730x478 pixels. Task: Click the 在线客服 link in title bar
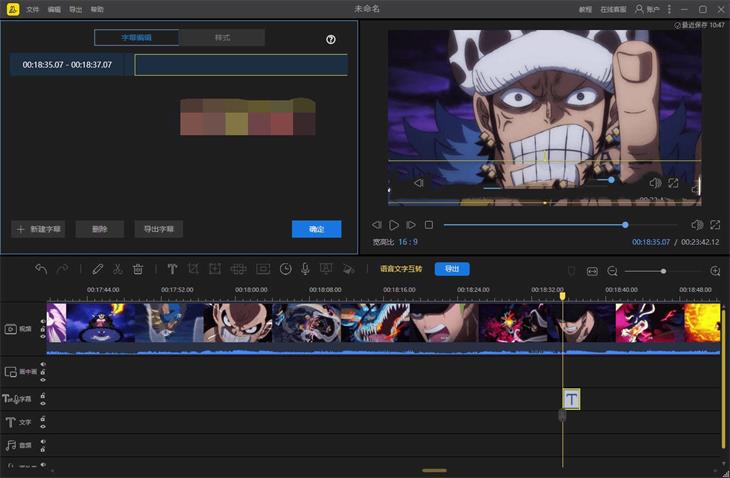pyautogui.click(x=613, y=9)
